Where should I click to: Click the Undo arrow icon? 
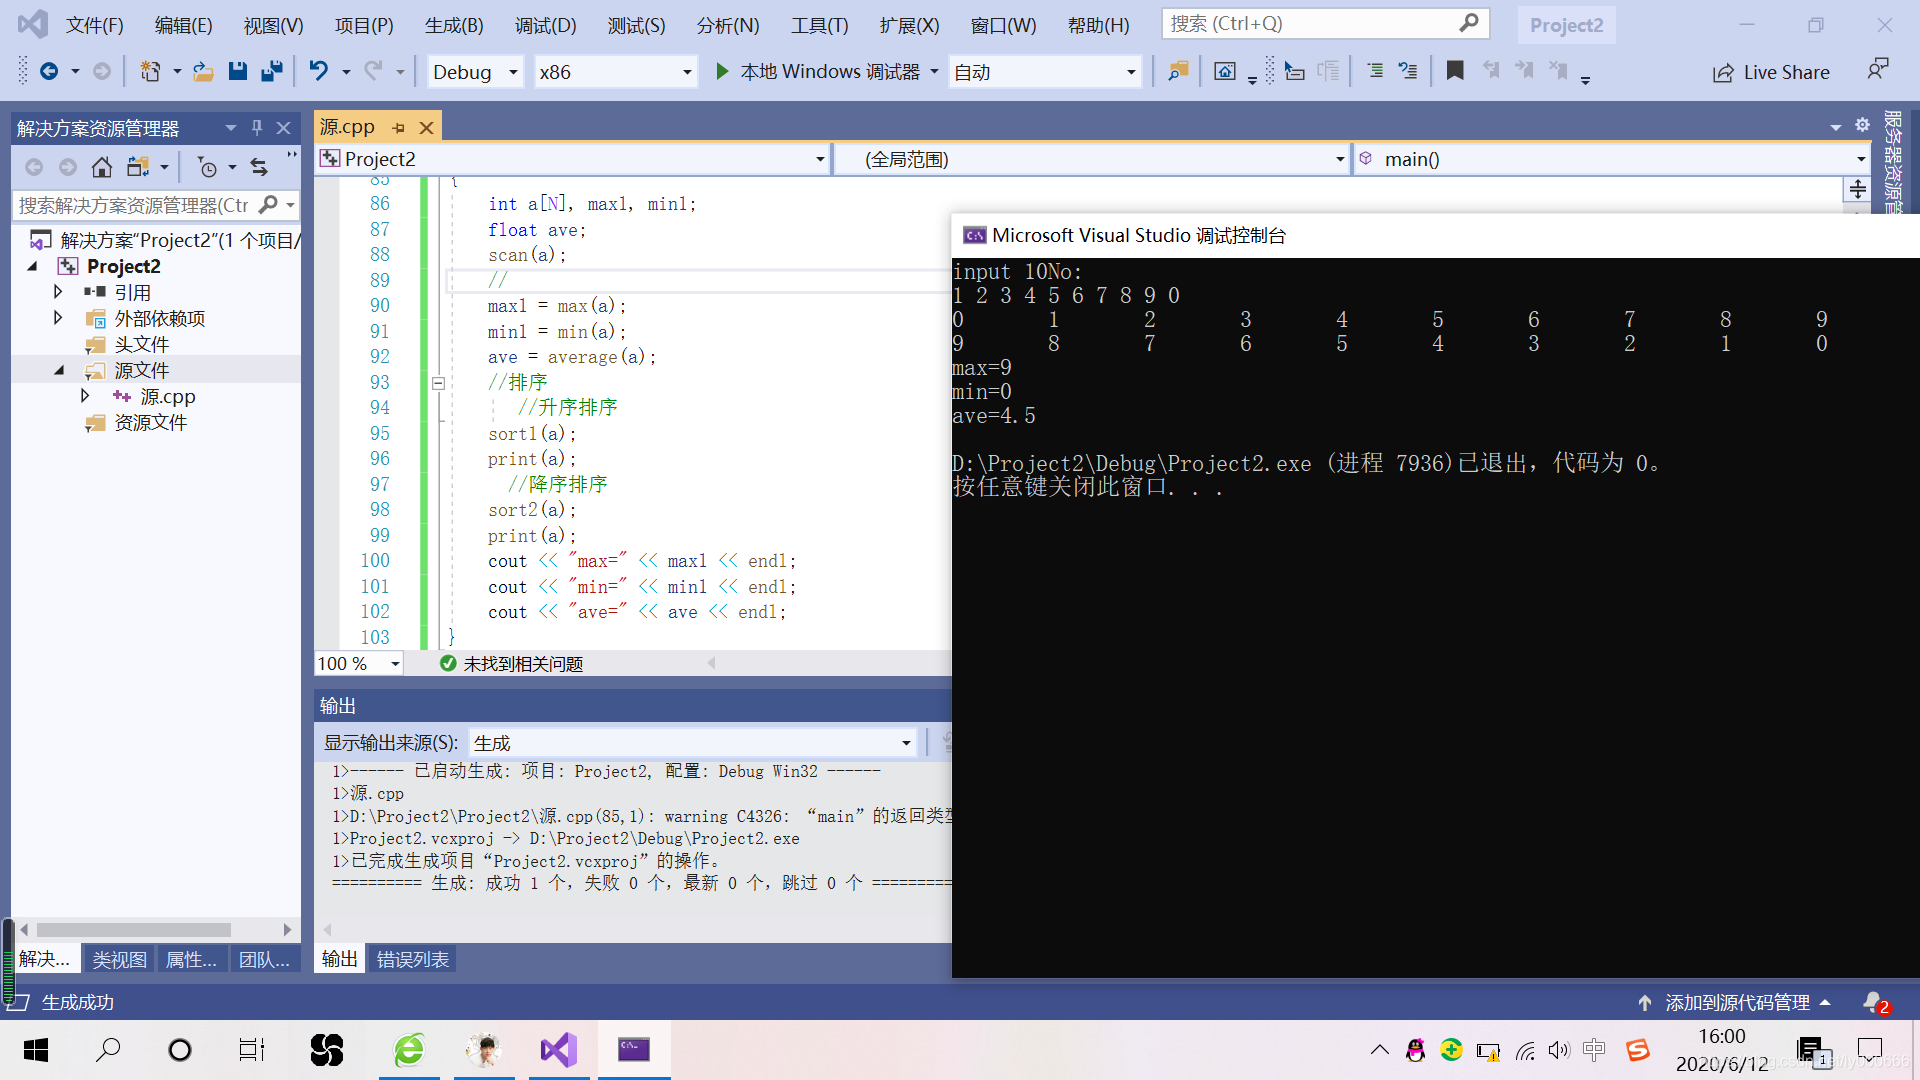318,71
